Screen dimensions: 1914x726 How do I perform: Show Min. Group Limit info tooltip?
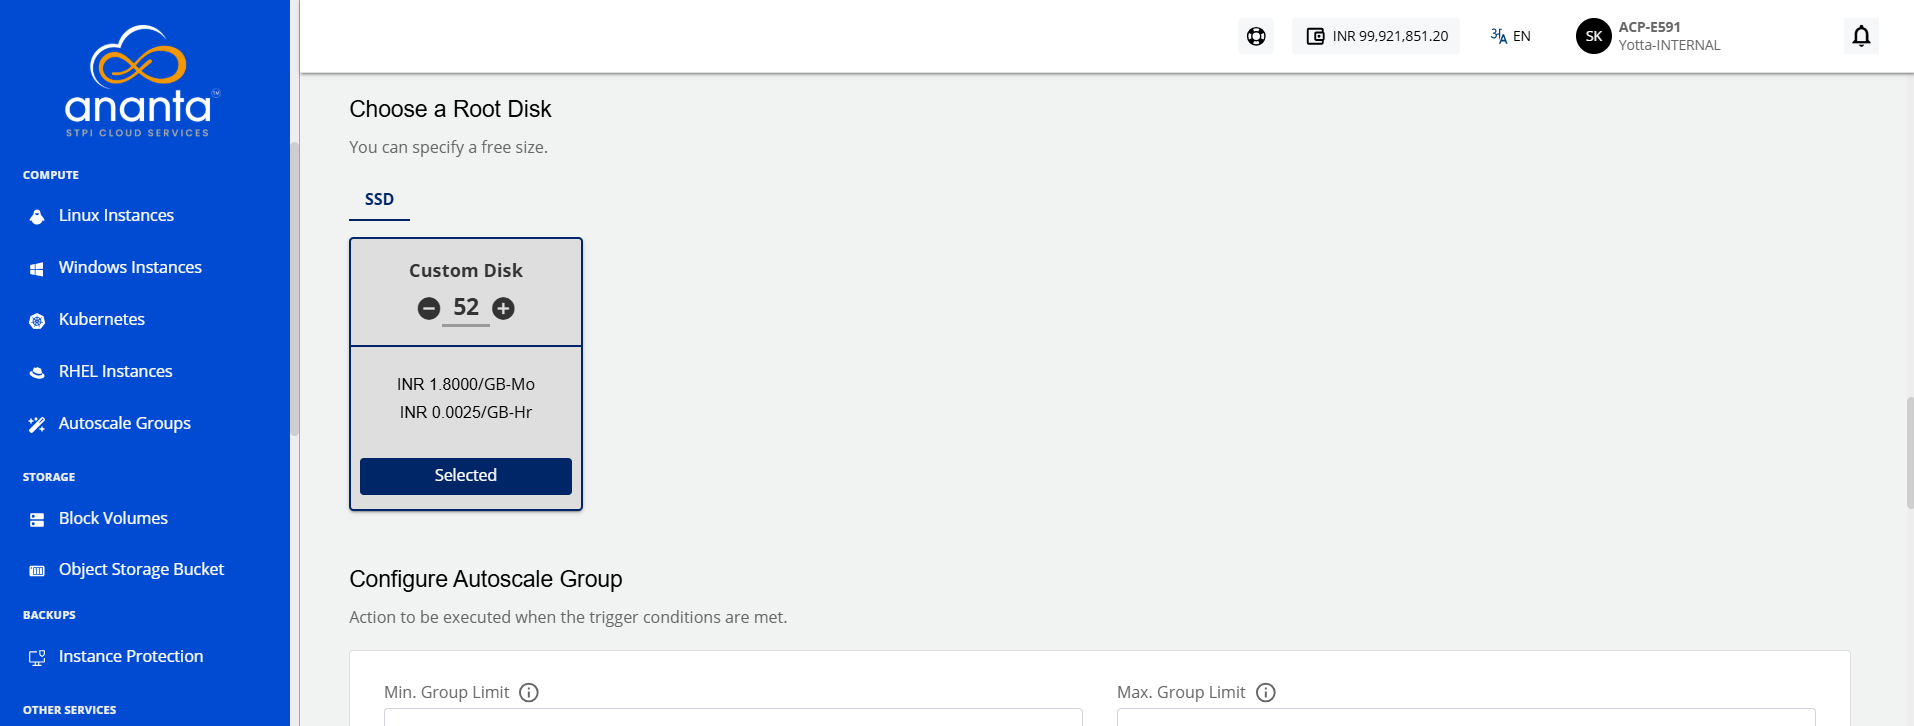pos(529,692)
